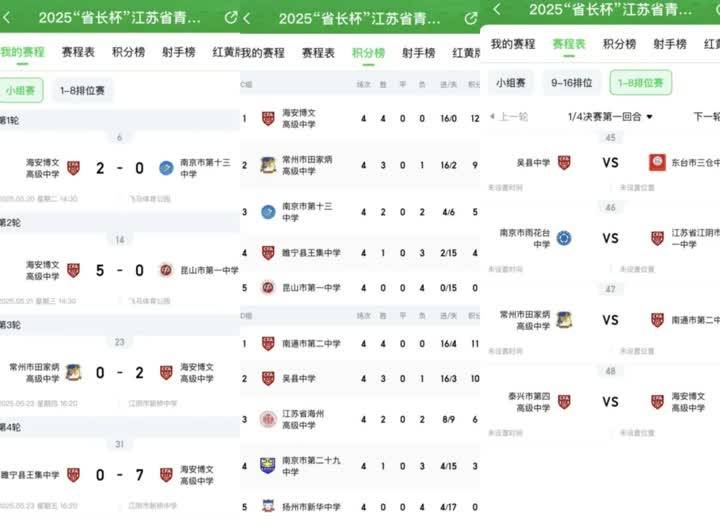
Task: Select the 9-16排位 filter in right panel
Action: tap(571, 83)
